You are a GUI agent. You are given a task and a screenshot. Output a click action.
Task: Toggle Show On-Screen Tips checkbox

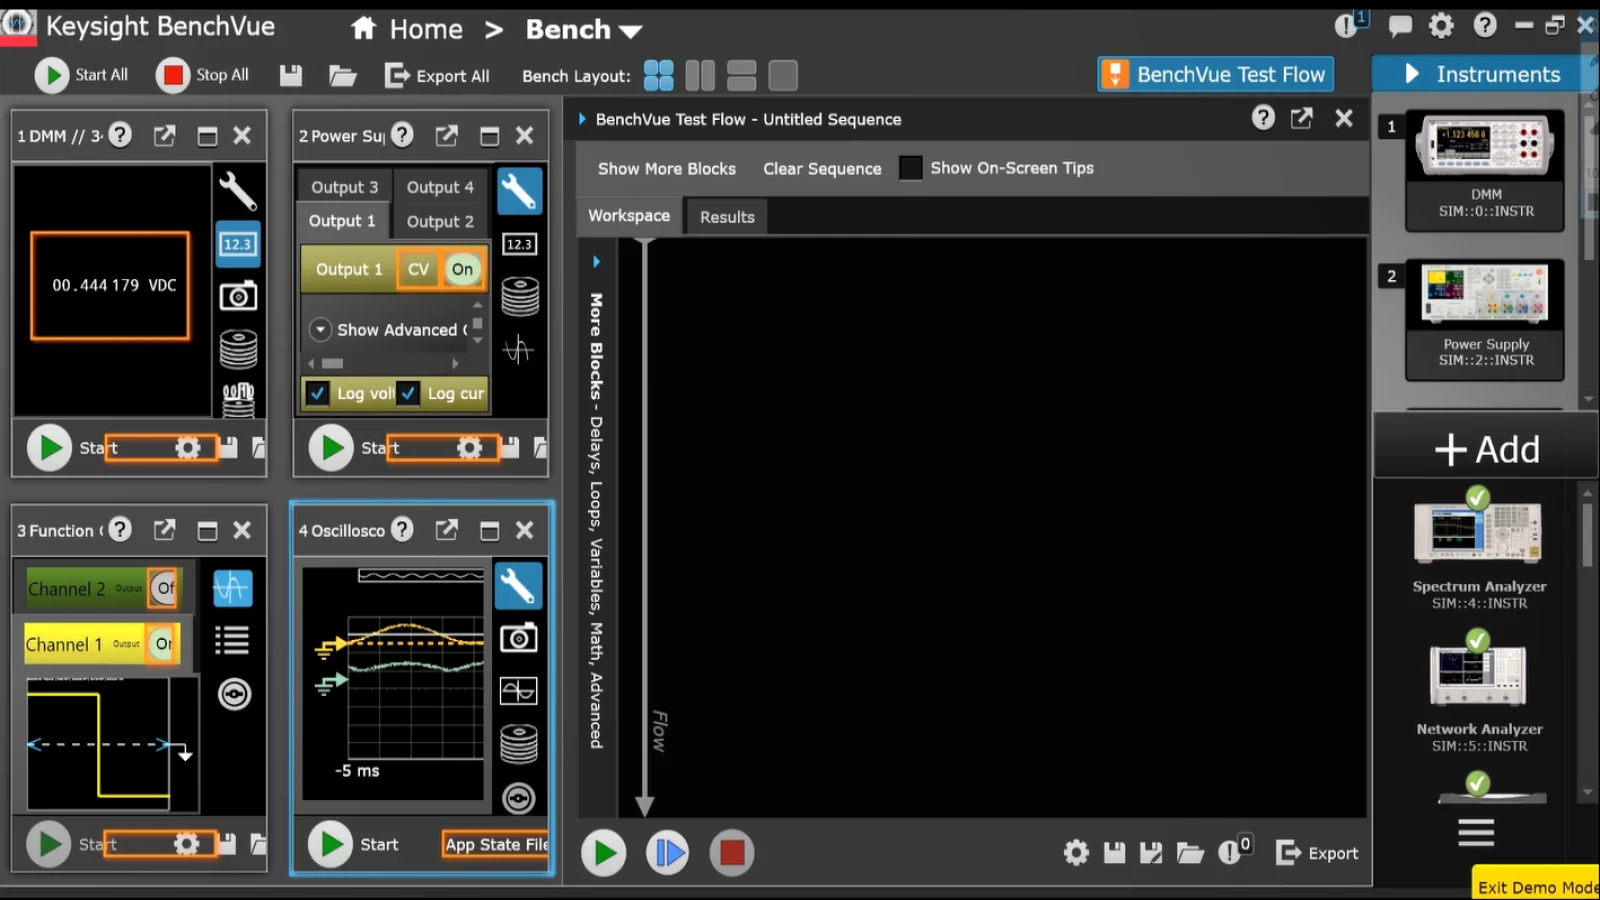click(x=910, y=168)
